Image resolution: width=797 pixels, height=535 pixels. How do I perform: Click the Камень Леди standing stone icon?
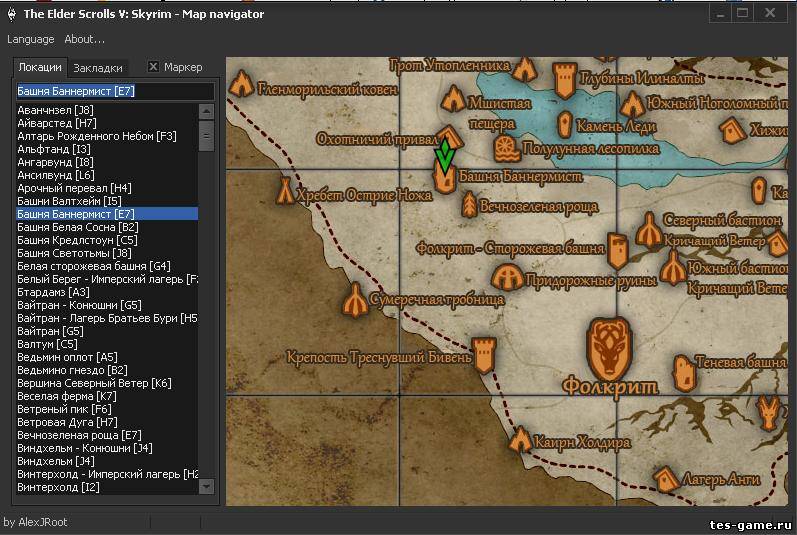tap(564, 124)
